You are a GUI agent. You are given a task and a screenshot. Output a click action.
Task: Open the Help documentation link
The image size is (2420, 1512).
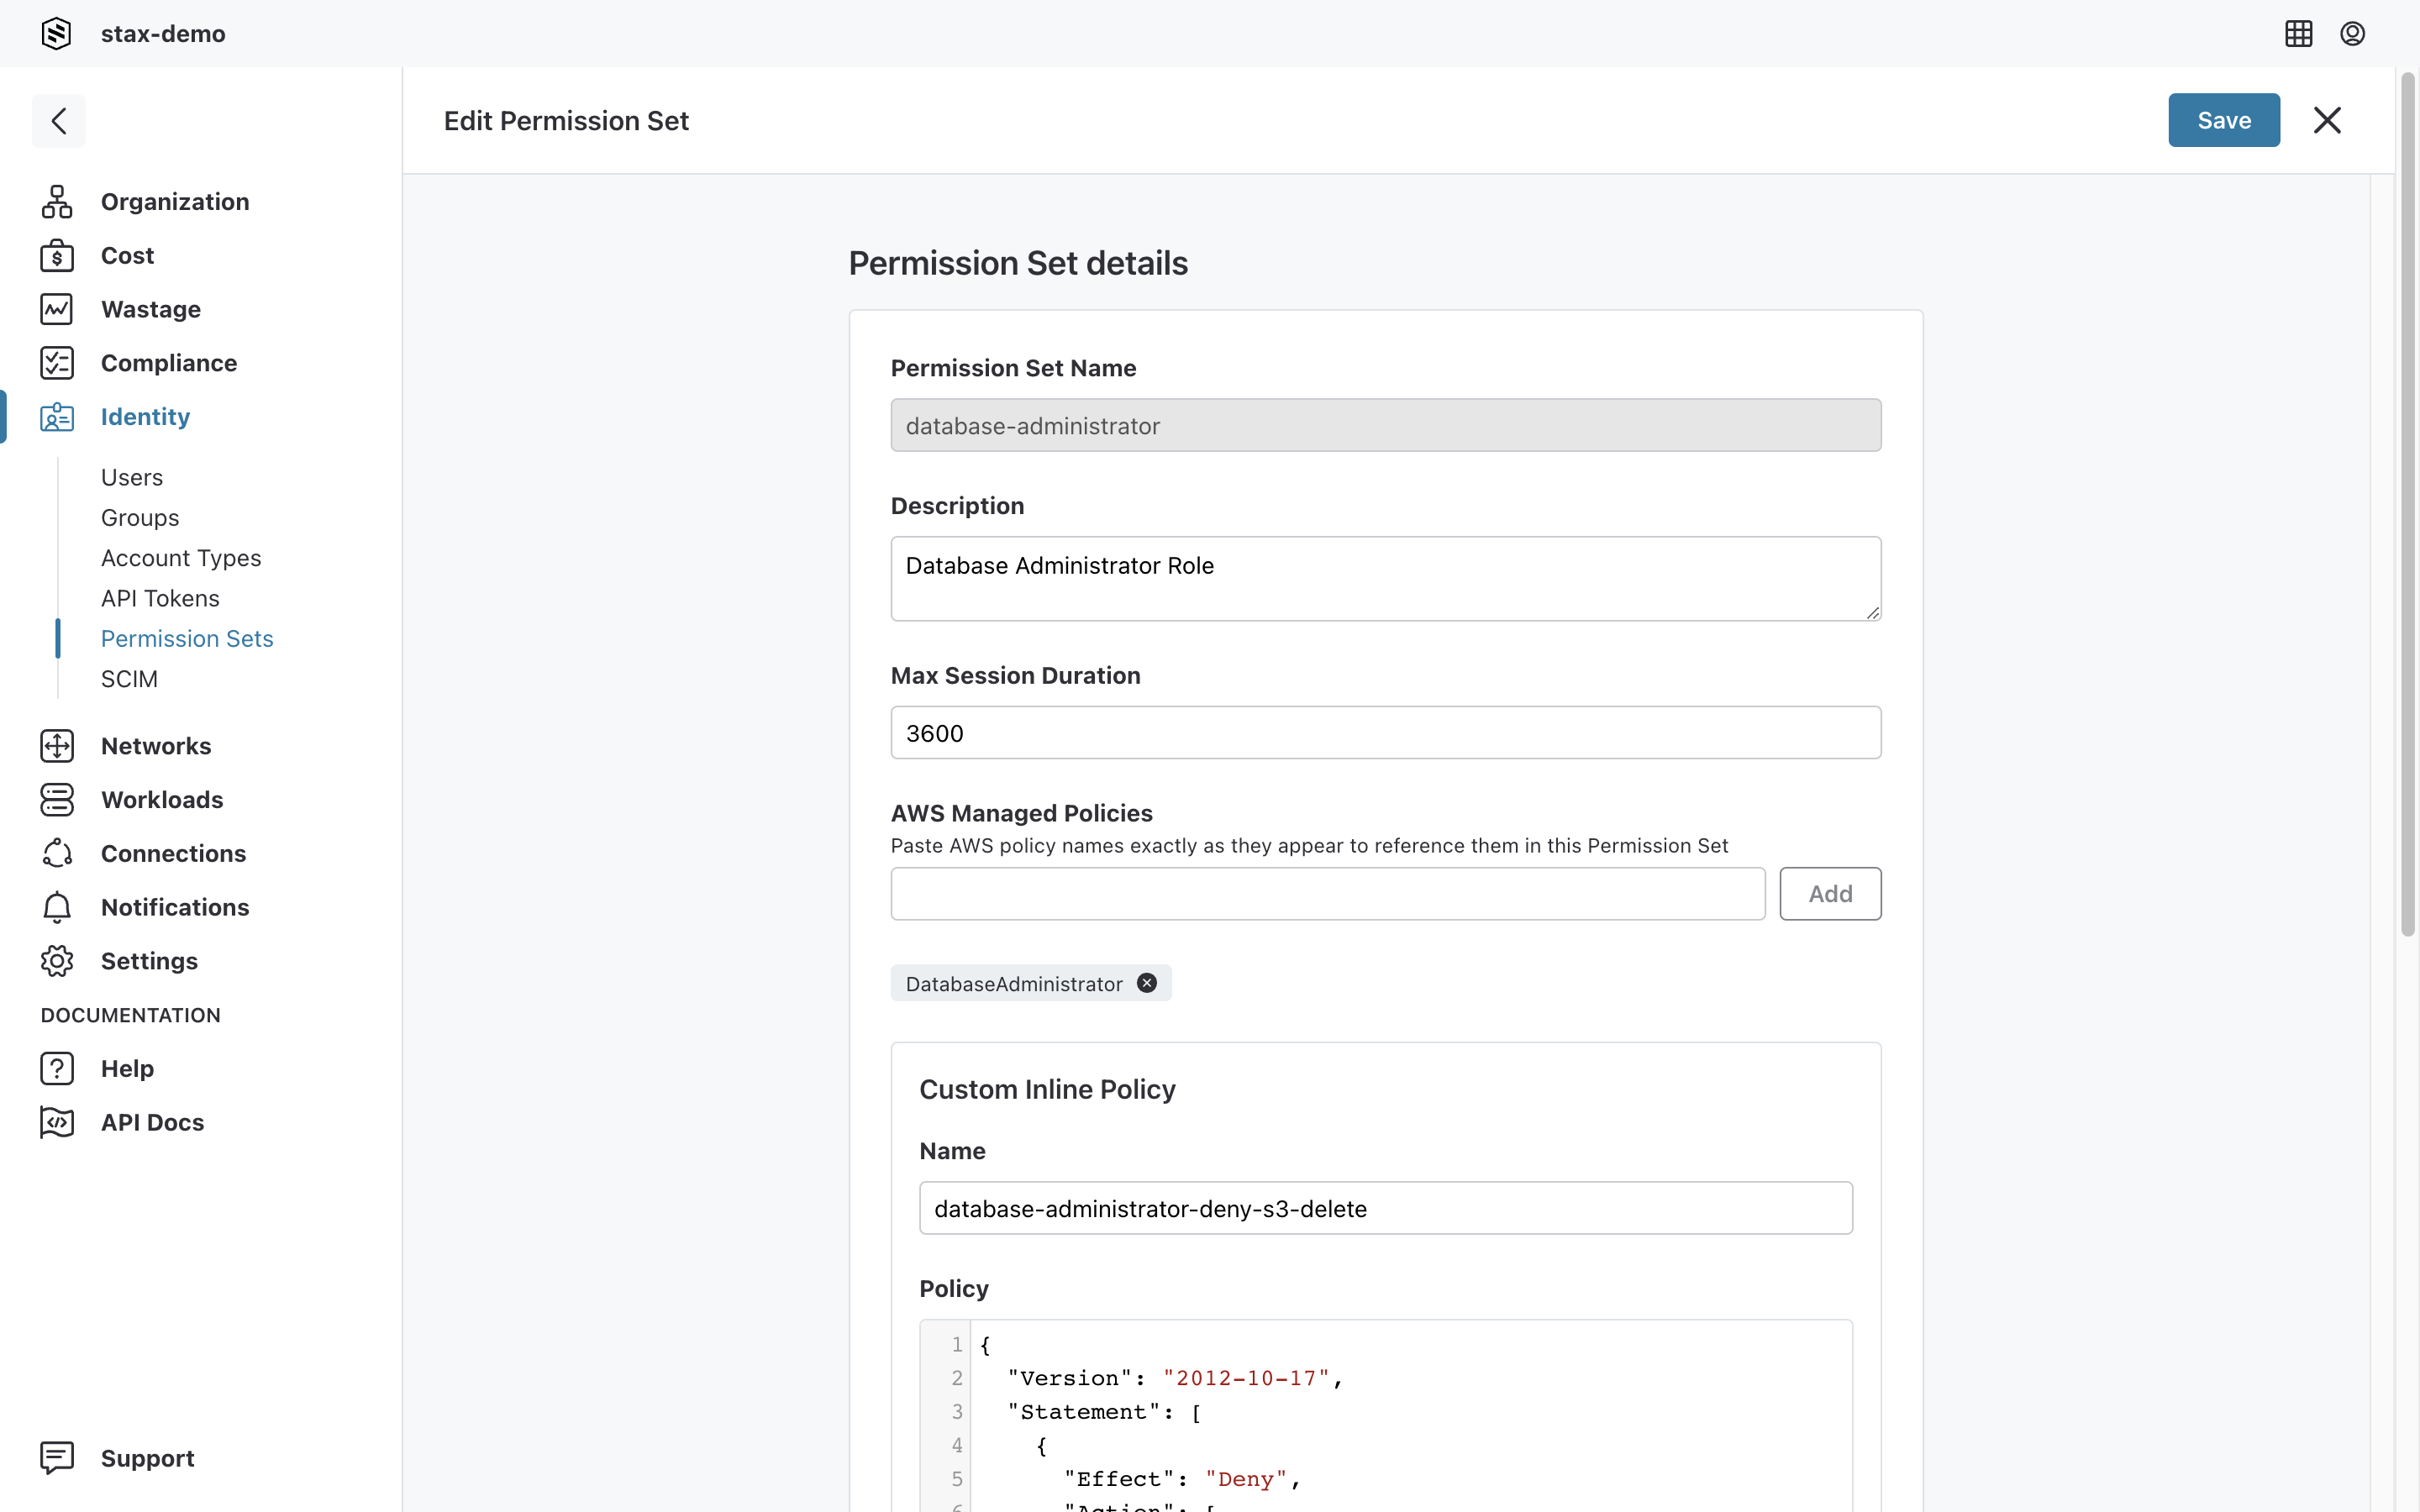tap(127, 1068)
